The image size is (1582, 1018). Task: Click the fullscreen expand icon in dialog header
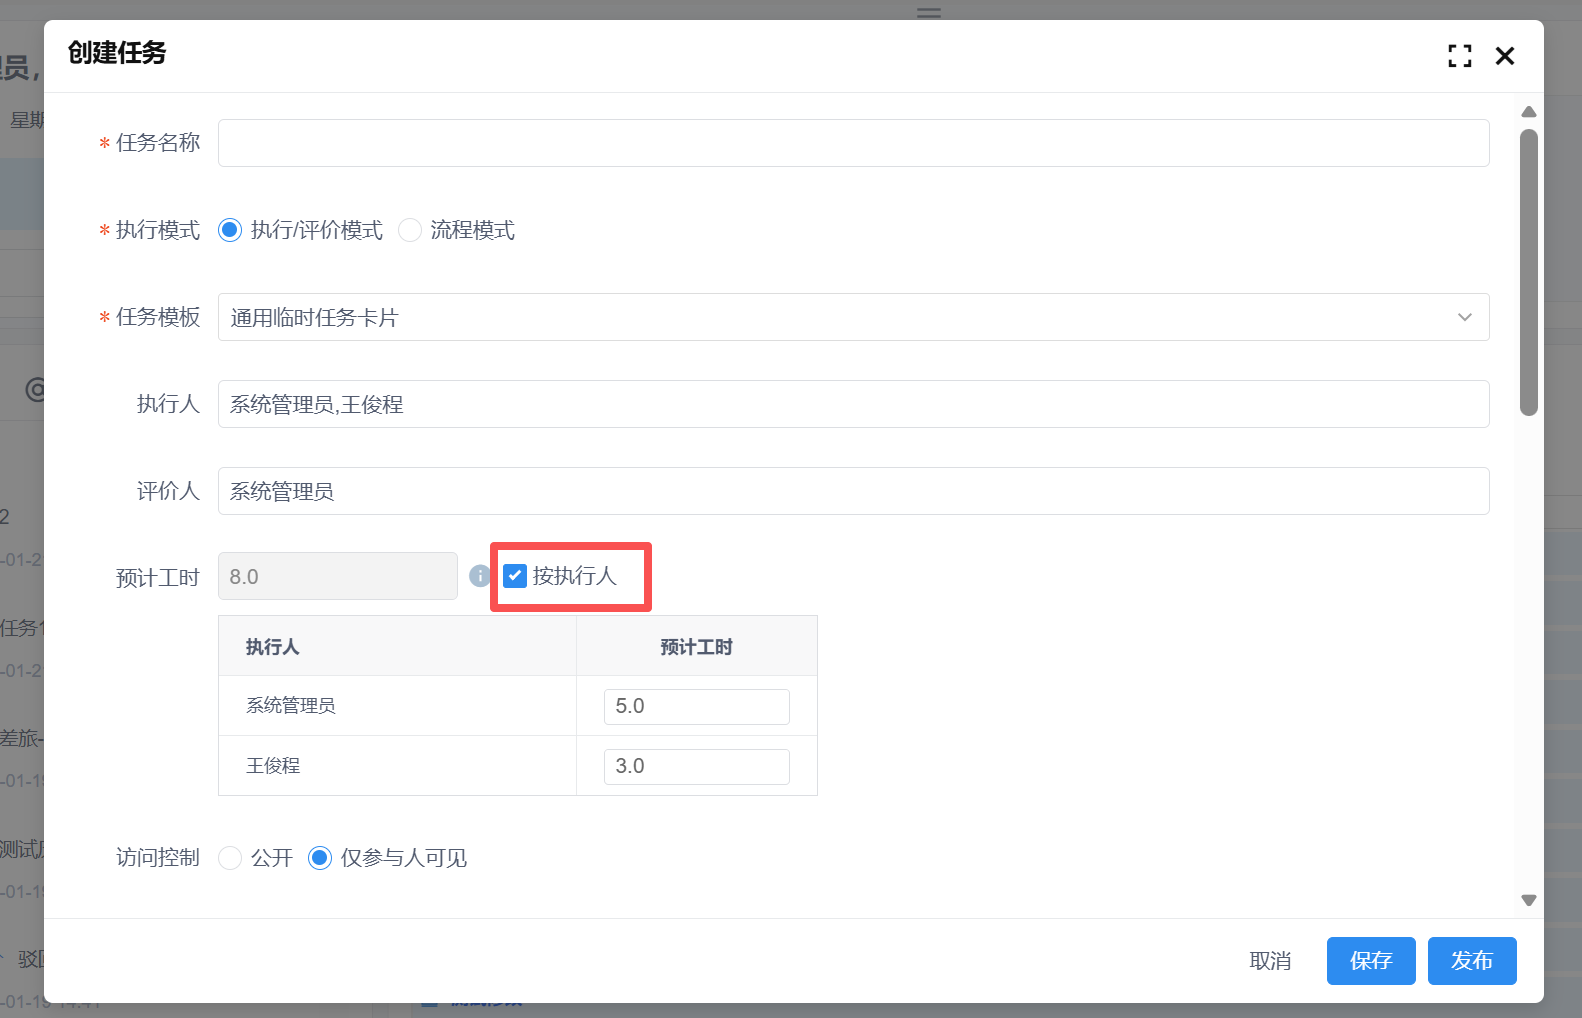click(1459, 56)
